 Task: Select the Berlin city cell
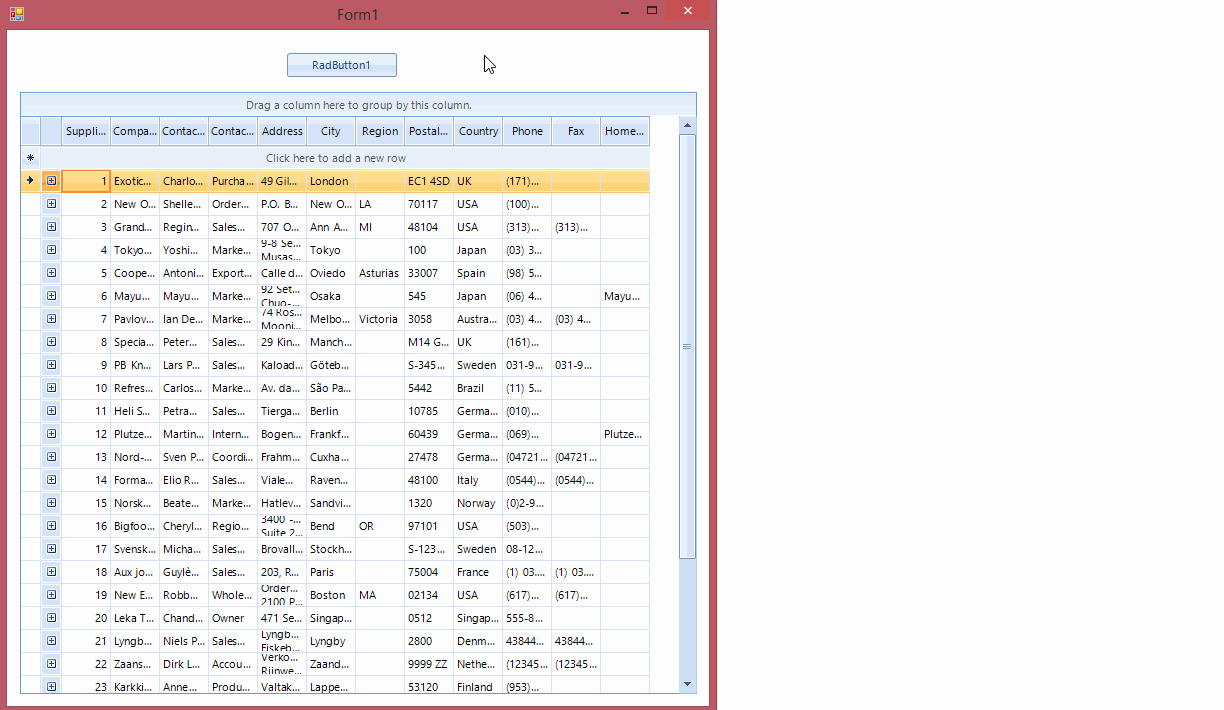point(331,411)
